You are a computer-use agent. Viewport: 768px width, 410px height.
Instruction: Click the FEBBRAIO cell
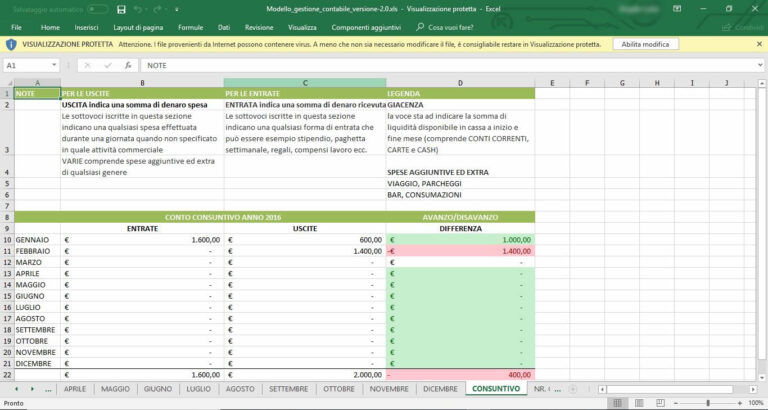[x=37, y=251]
